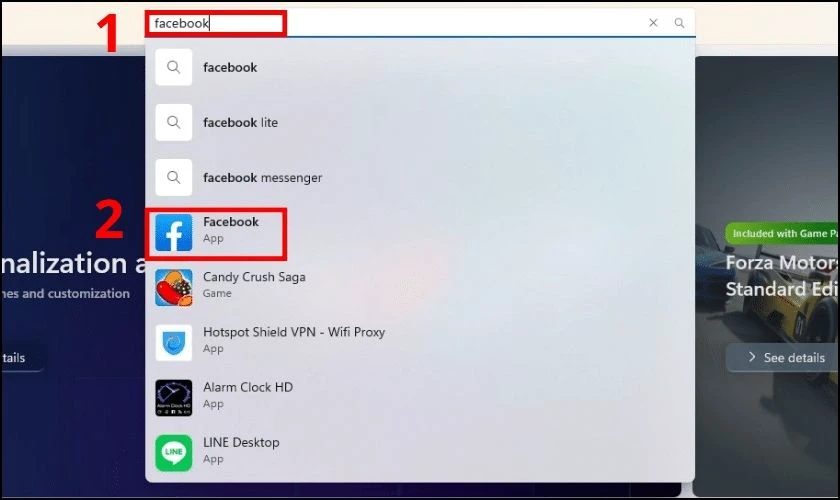This screenshot has height=500, width=840.
Task: Open the Facebook app icon result
Action: pos(174,233)
